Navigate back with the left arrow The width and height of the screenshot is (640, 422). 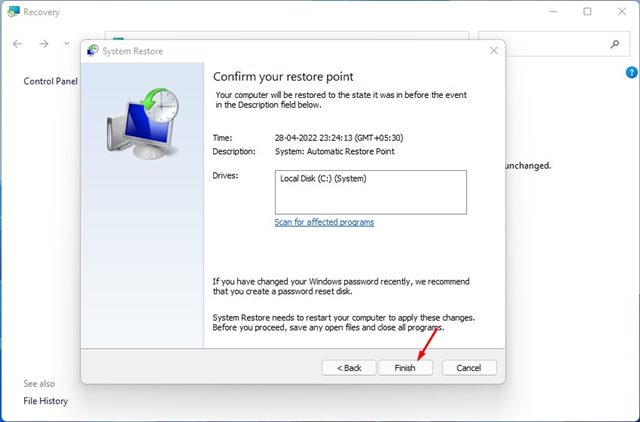pyautogui.click(x=17, y=44)
